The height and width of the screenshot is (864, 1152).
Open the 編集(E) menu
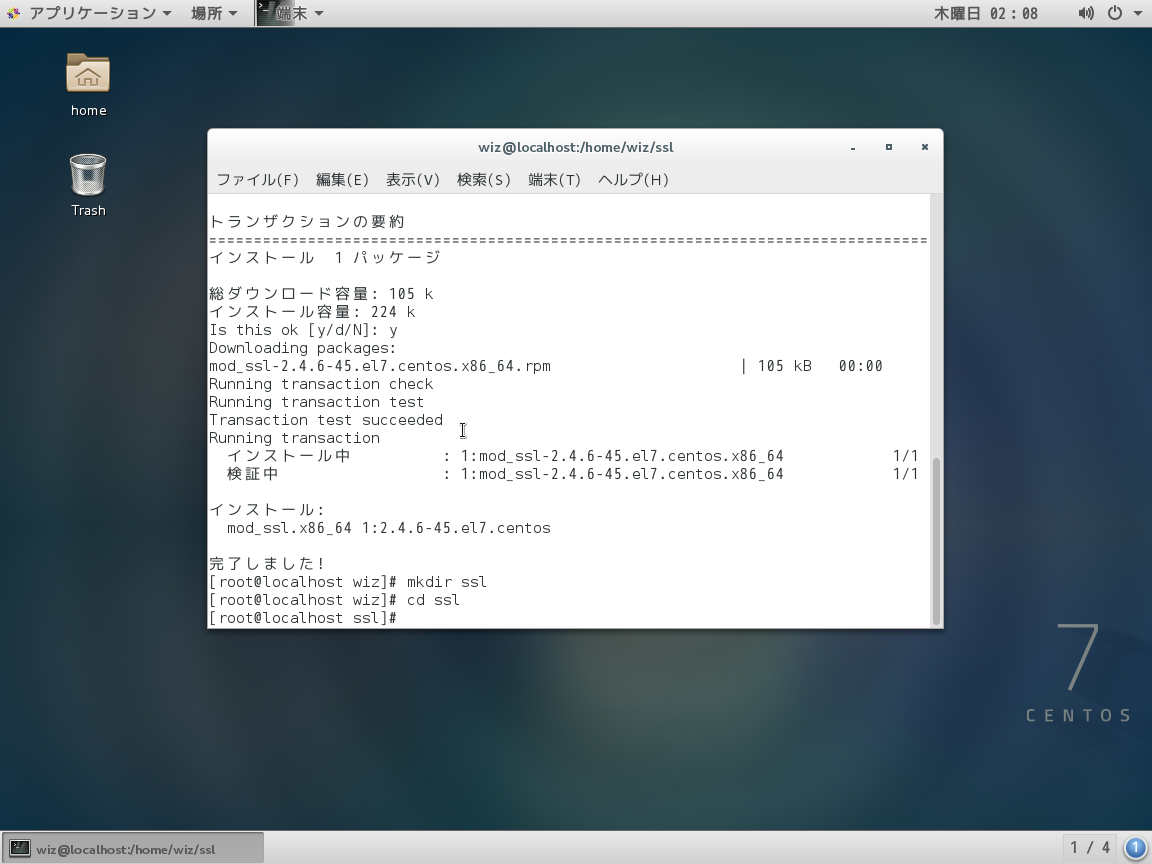click(342, 180)
